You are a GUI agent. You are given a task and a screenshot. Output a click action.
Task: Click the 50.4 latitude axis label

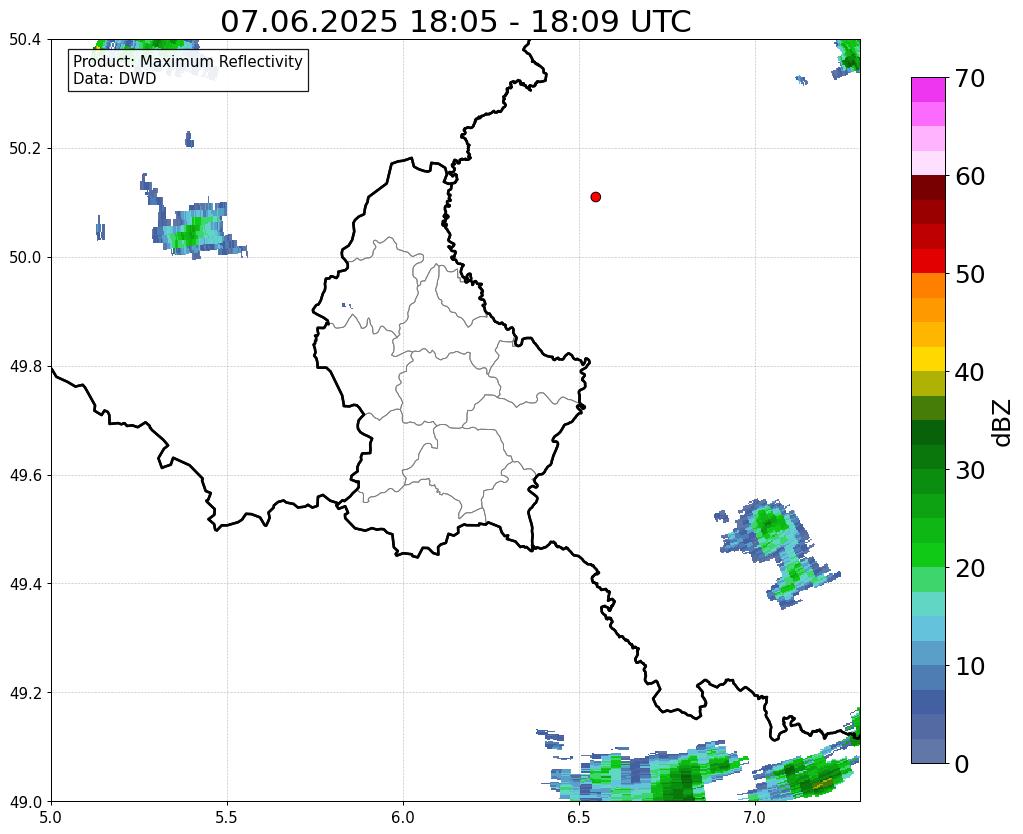pyautogui.click(x=25, y=40)
